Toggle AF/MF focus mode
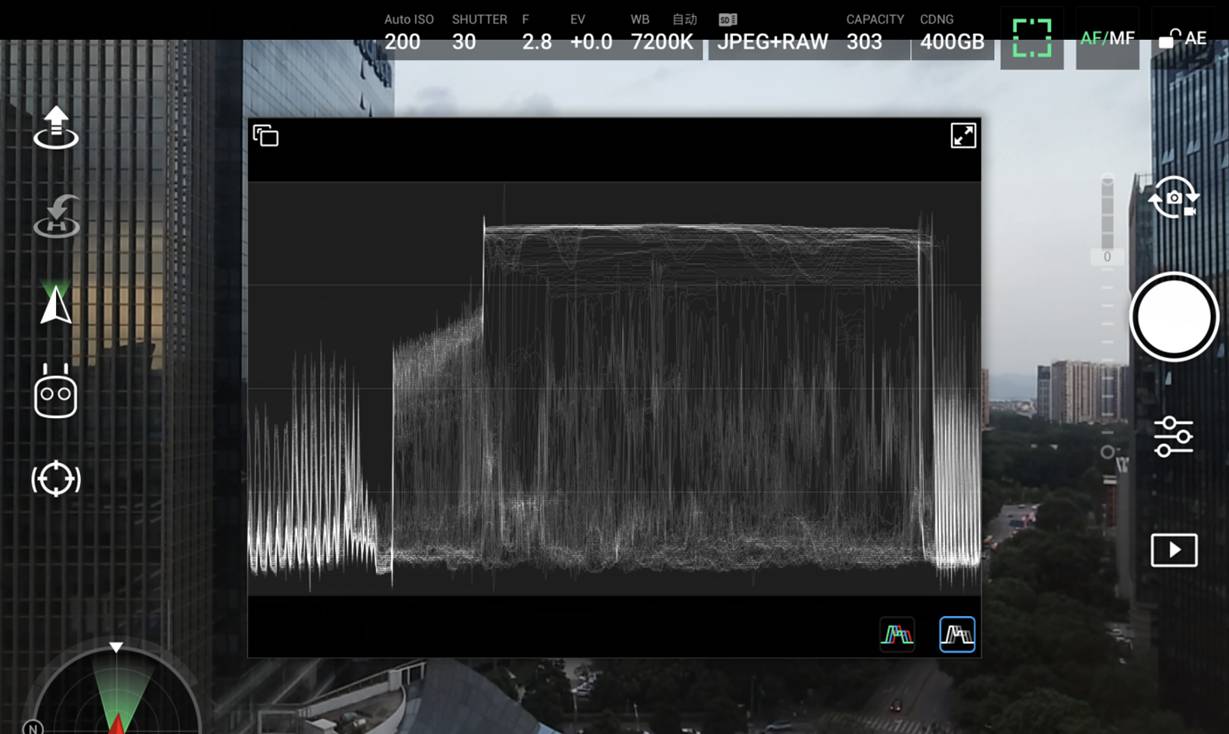The width and height of the screenshot is (1229, 734). (1107, 39)
